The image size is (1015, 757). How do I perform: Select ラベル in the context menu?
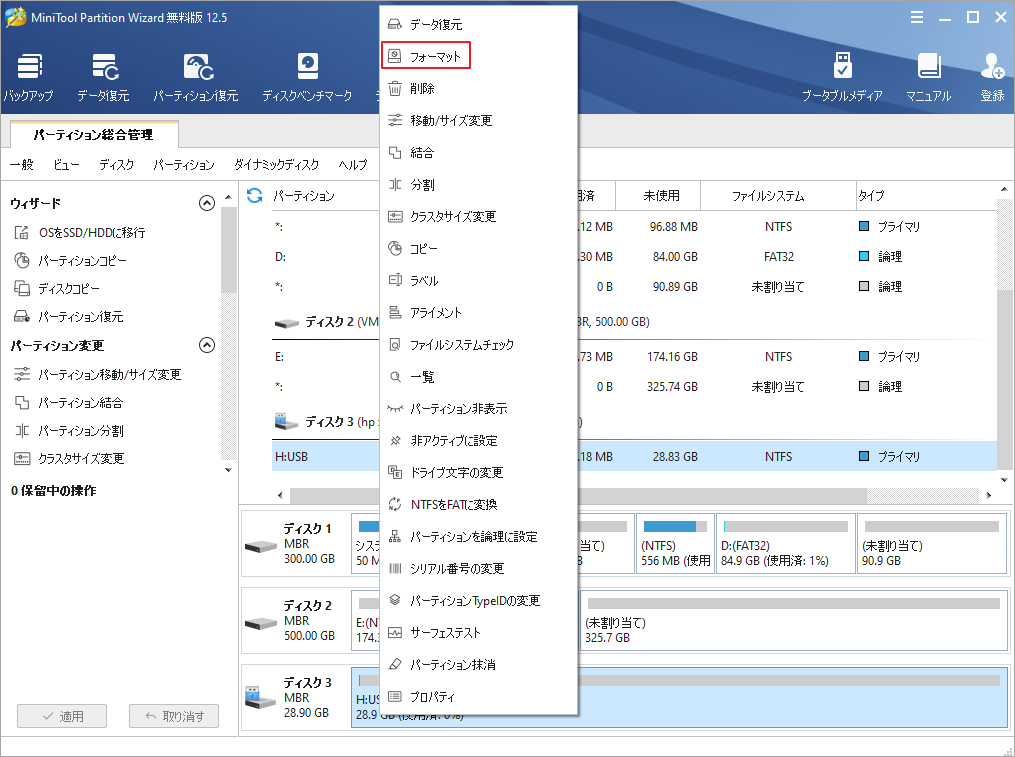coord(478,280)
